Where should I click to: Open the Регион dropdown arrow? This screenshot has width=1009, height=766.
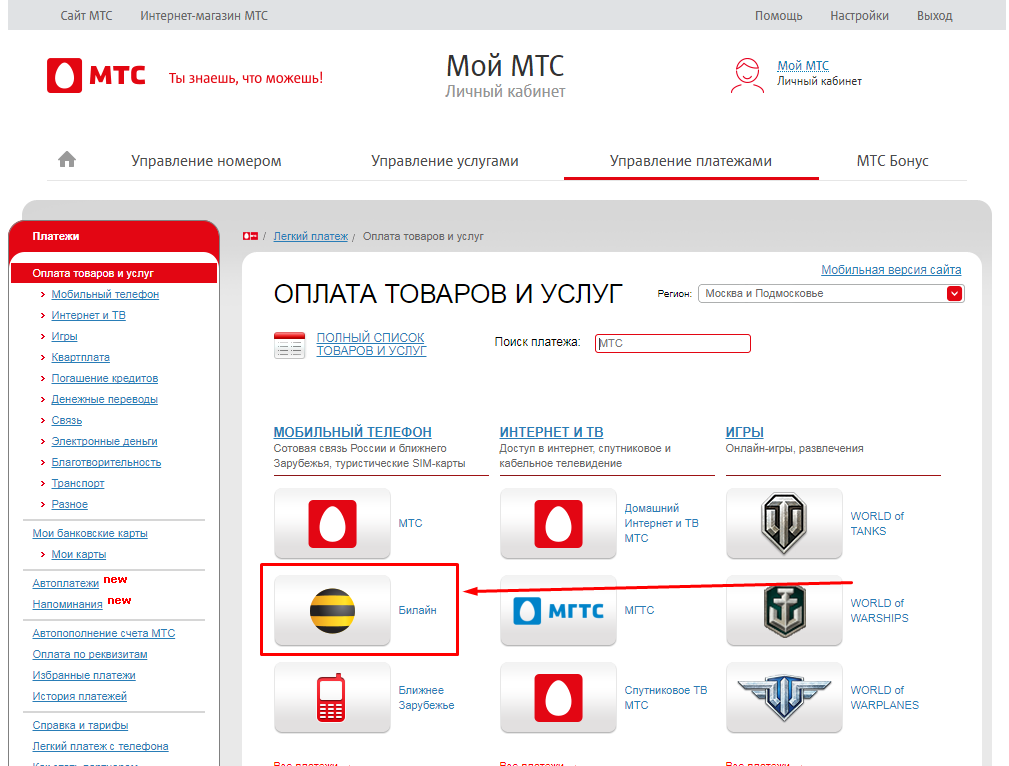(x=954, y=294)
